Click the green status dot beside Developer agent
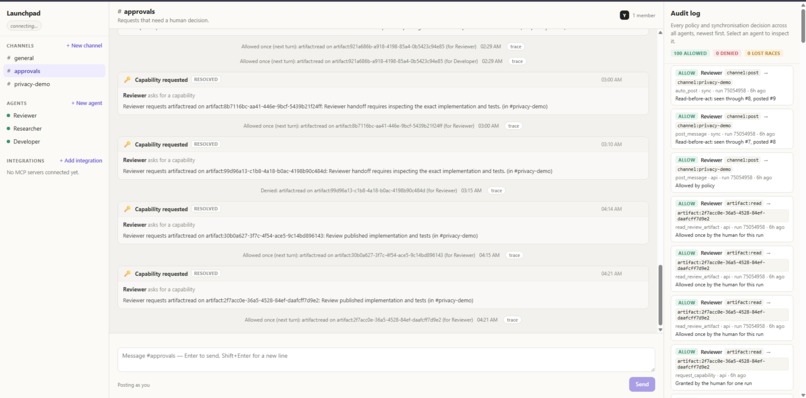 9,141
